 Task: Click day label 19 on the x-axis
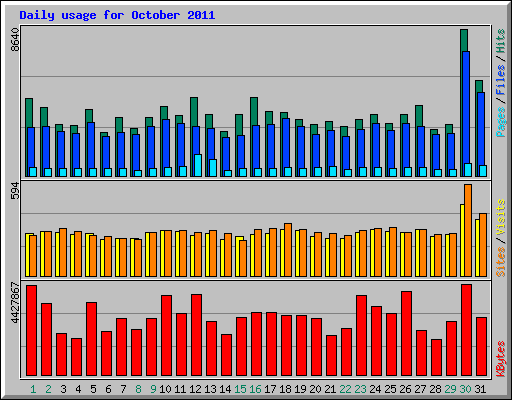[x=300, y=389]
